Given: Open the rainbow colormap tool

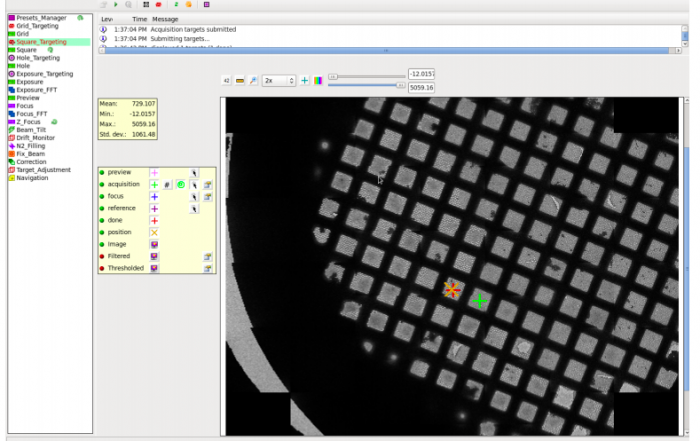Looking at the screenshot, I should [x=318, y=81].
